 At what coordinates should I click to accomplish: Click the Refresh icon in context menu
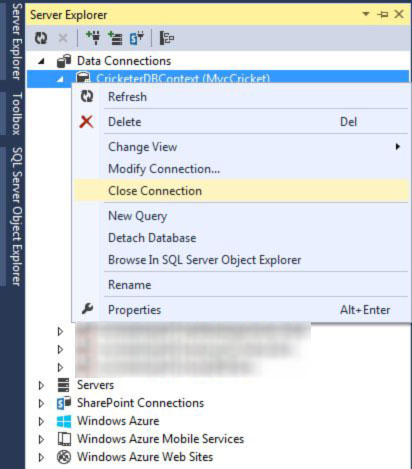[x=87, y=97]
